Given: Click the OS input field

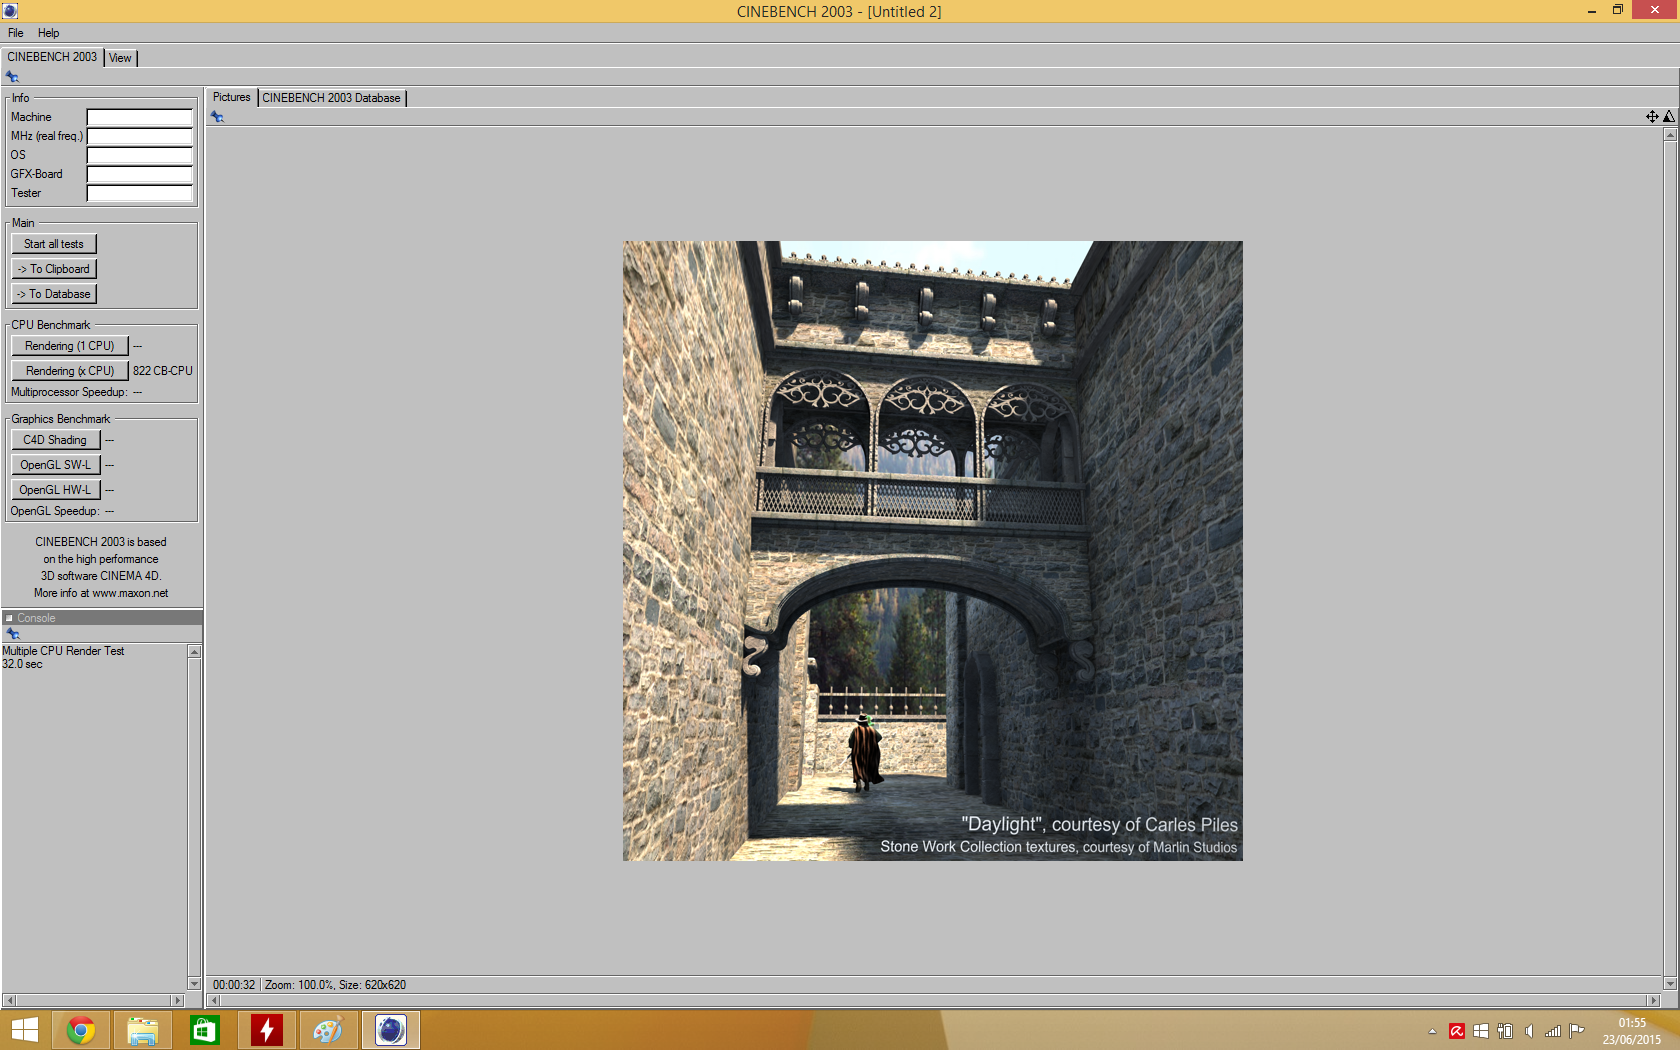Looking at the screenshot, I should 140,155.
